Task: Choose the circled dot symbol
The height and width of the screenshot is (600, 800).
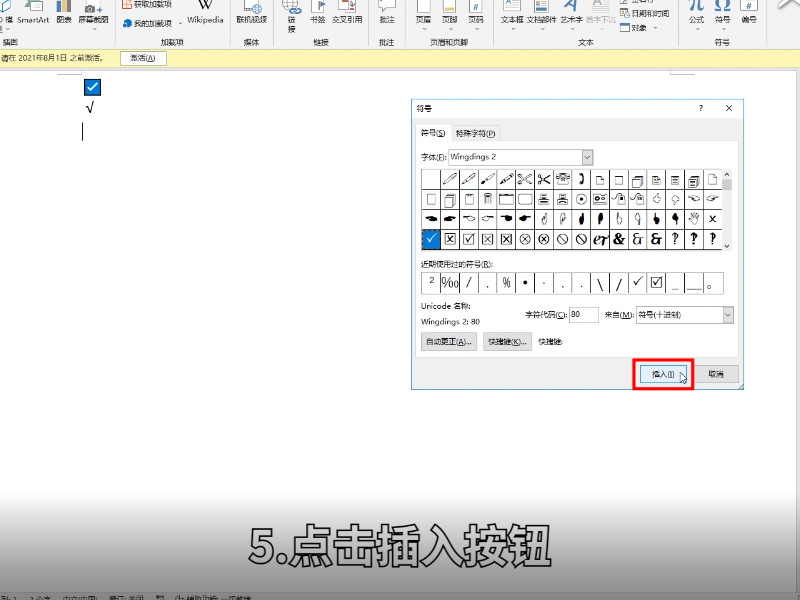Action: (x=581, y=199)
